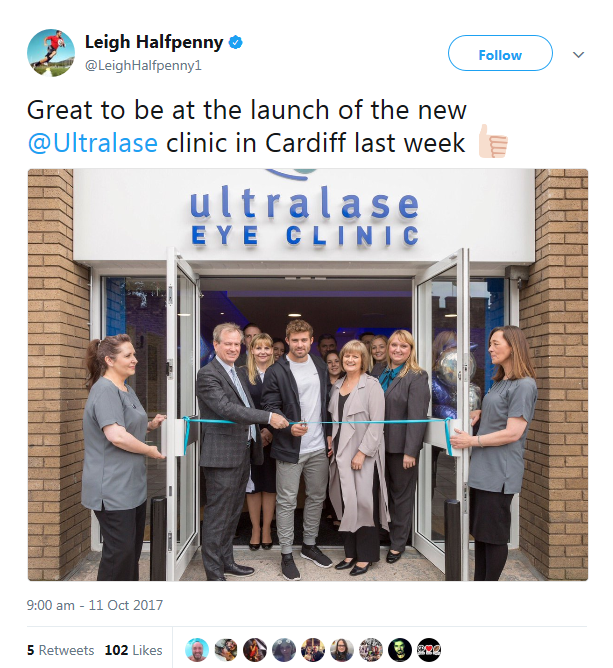613x668 pixels.
Task: Open first liker avatar with bald man
Action: tap(197, 650)
